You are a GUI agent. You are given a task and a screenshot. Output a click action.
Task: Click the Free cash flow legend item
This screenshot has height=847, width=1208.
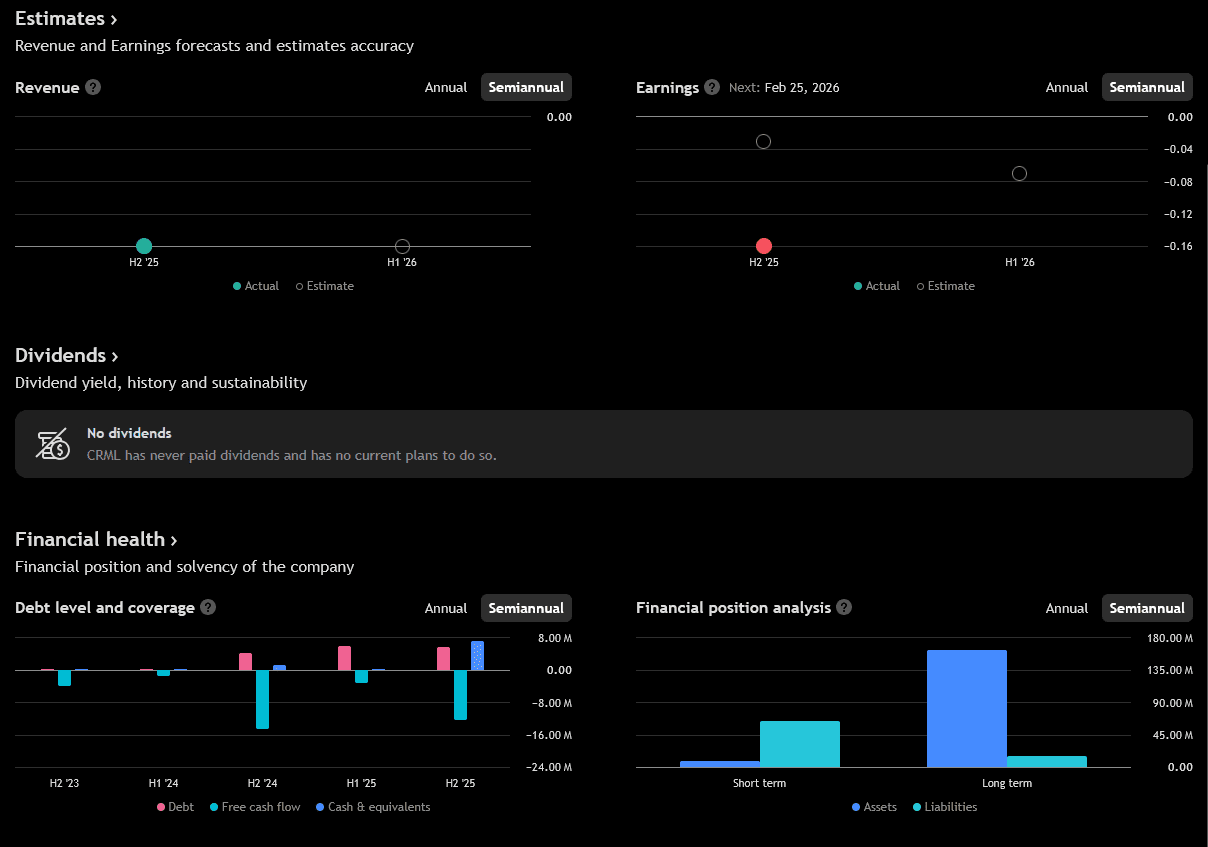[x=254, y=807]
